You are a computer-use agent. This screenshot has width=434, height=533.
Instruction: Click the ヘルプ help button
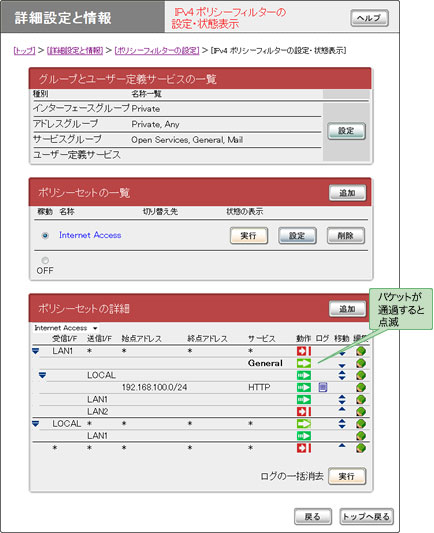(369, 18)
